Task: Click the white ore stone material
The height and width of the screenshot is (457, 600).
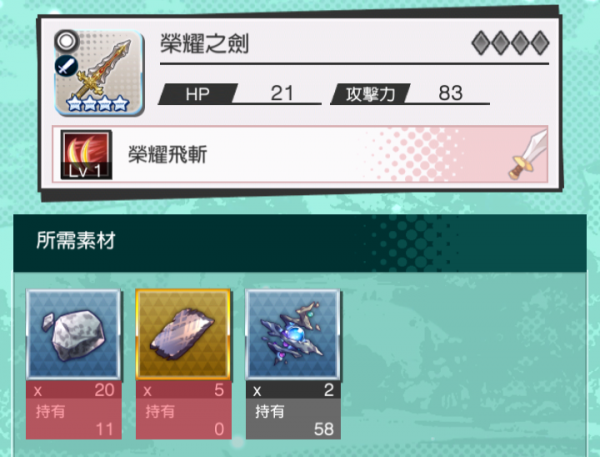Action: [73, 335]
